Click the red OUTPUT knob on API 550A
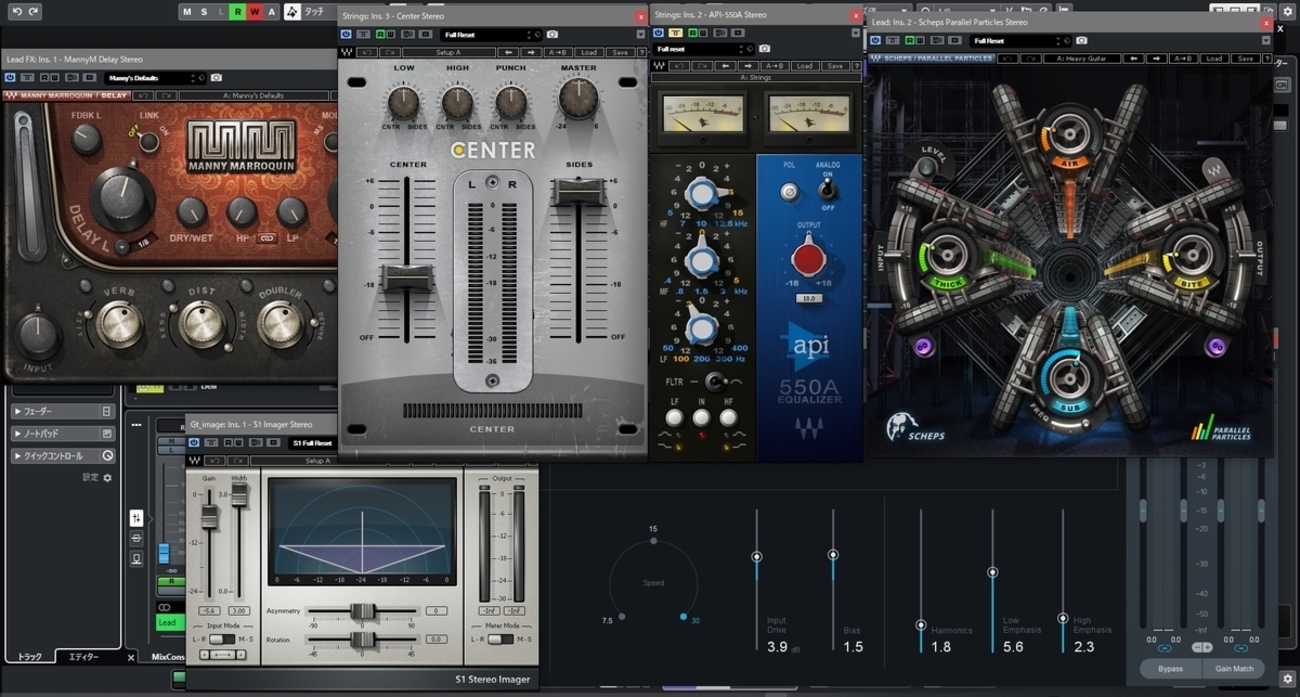Screen dimensions: 1300x697 (808, 257)
